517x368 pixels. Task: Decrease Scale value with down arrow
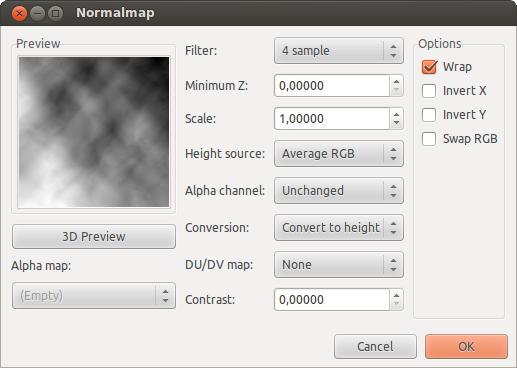point(396,123)
